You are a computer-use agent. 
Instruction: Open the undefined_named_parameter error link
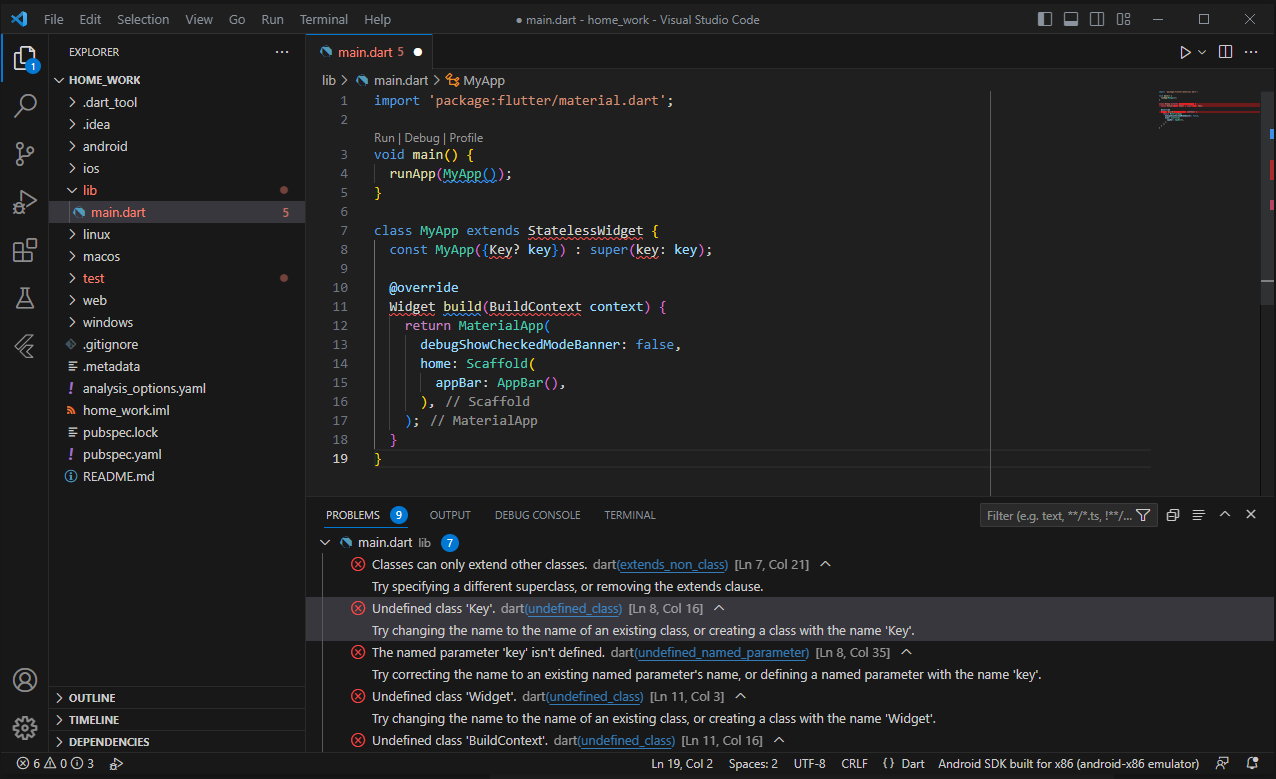pyautogui.click(x=722, y=653)
